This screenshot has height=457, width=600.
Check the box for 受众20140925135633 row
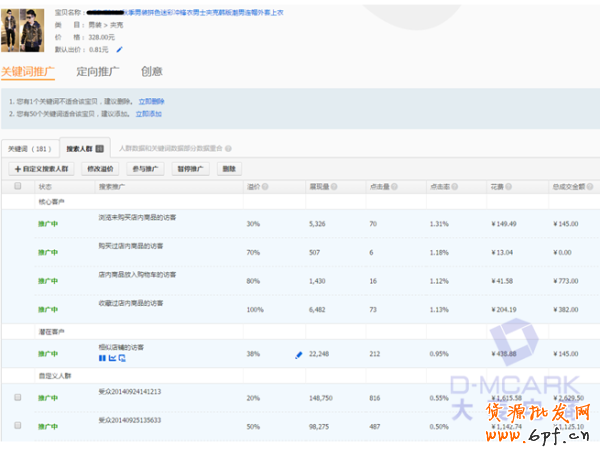pos(17,425)
